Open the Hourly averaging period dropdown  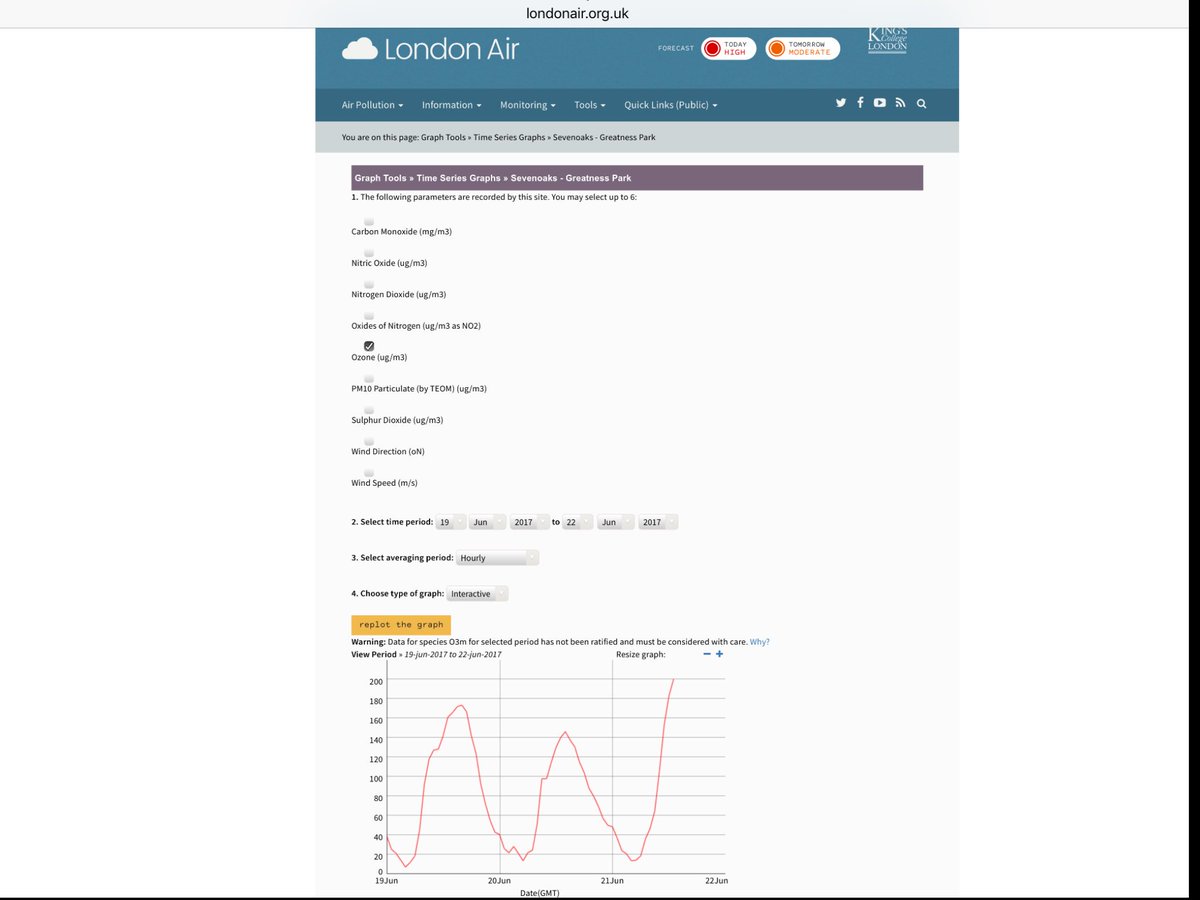498,558
